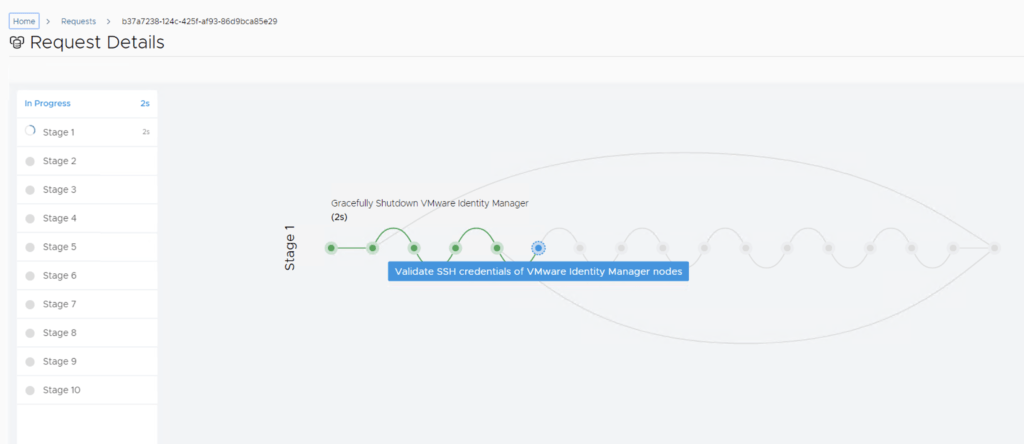Screen dimensions: 1024x444
Task: Click the Home breadcrumb button
Action: tap(24, 20)
